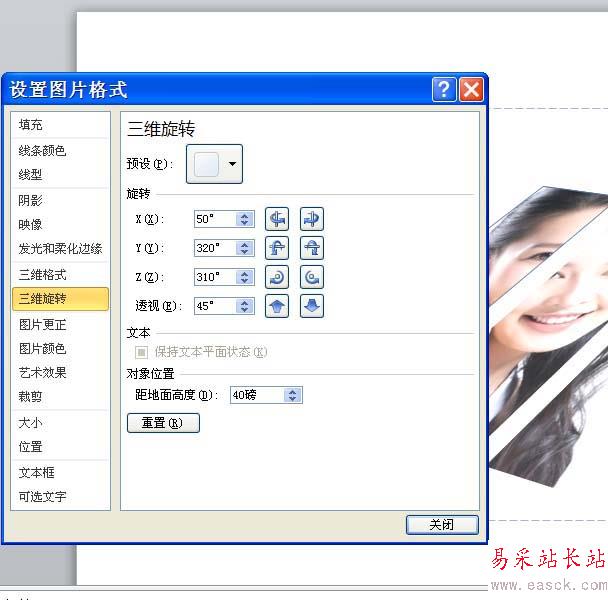Click Z rotation spinner arrows
The width and height of the screenshot is (608, 600).
coord(245,277)
